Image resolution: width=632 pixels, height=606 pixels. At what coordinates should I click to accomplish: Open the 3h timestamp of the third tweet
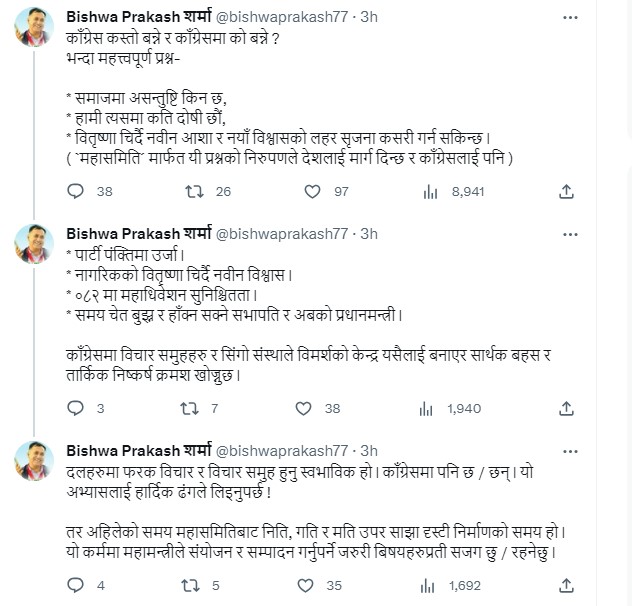pyautogui.click(x=369, y=450)
